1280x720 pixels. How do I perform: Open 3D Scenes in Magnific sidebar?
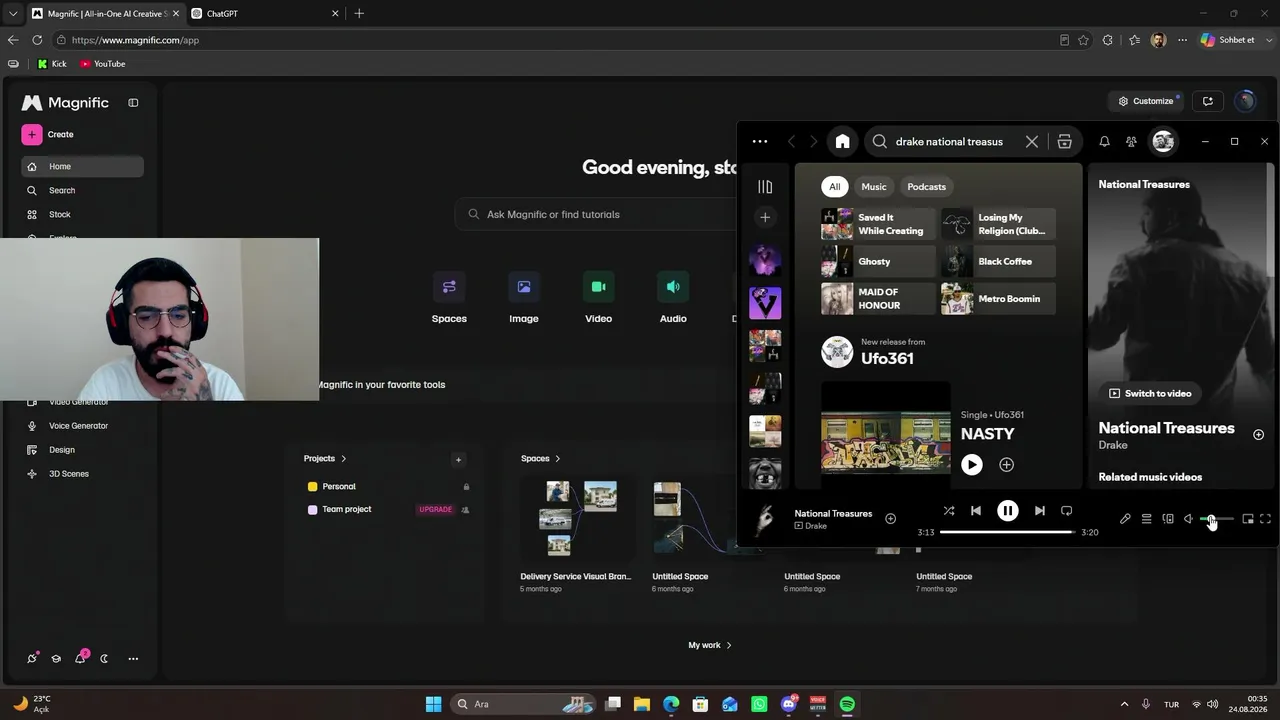(82, 474)
